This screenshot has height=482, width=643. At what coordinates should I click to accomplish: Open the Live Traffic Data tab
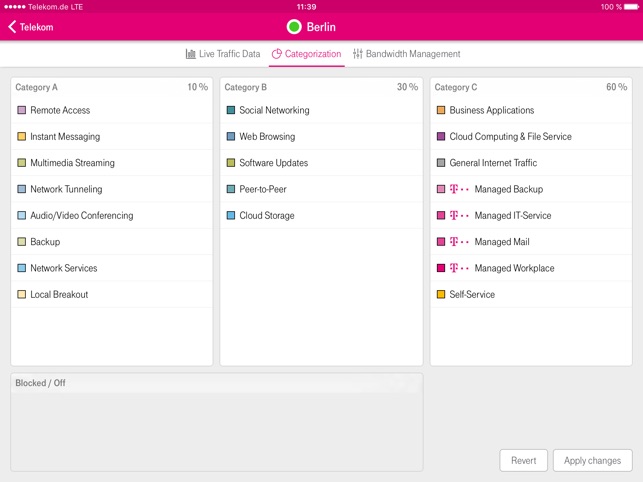coord(223,54)
